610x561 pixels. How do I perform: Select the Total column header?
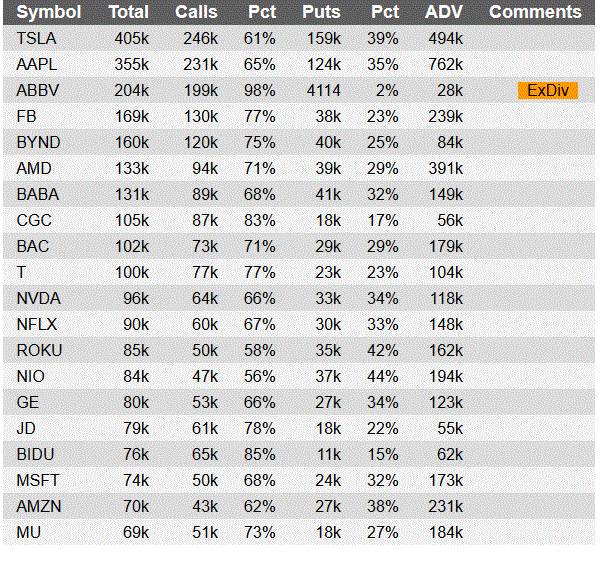coord(129,12)
